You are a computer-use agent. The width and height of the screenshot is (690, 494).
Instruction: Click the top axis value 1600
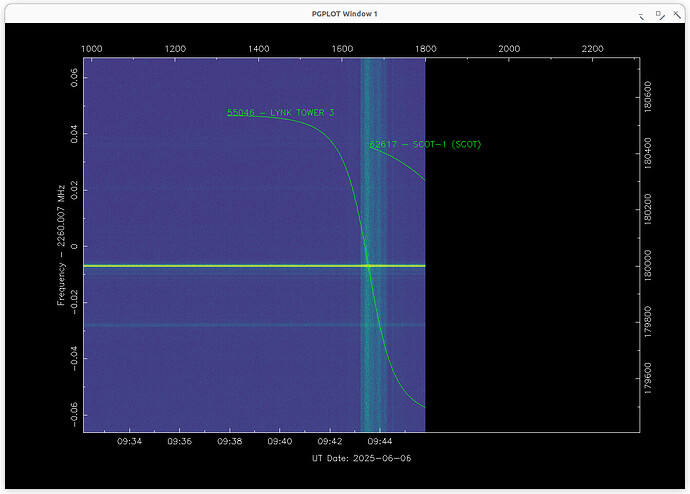click(x=342, y=49)
